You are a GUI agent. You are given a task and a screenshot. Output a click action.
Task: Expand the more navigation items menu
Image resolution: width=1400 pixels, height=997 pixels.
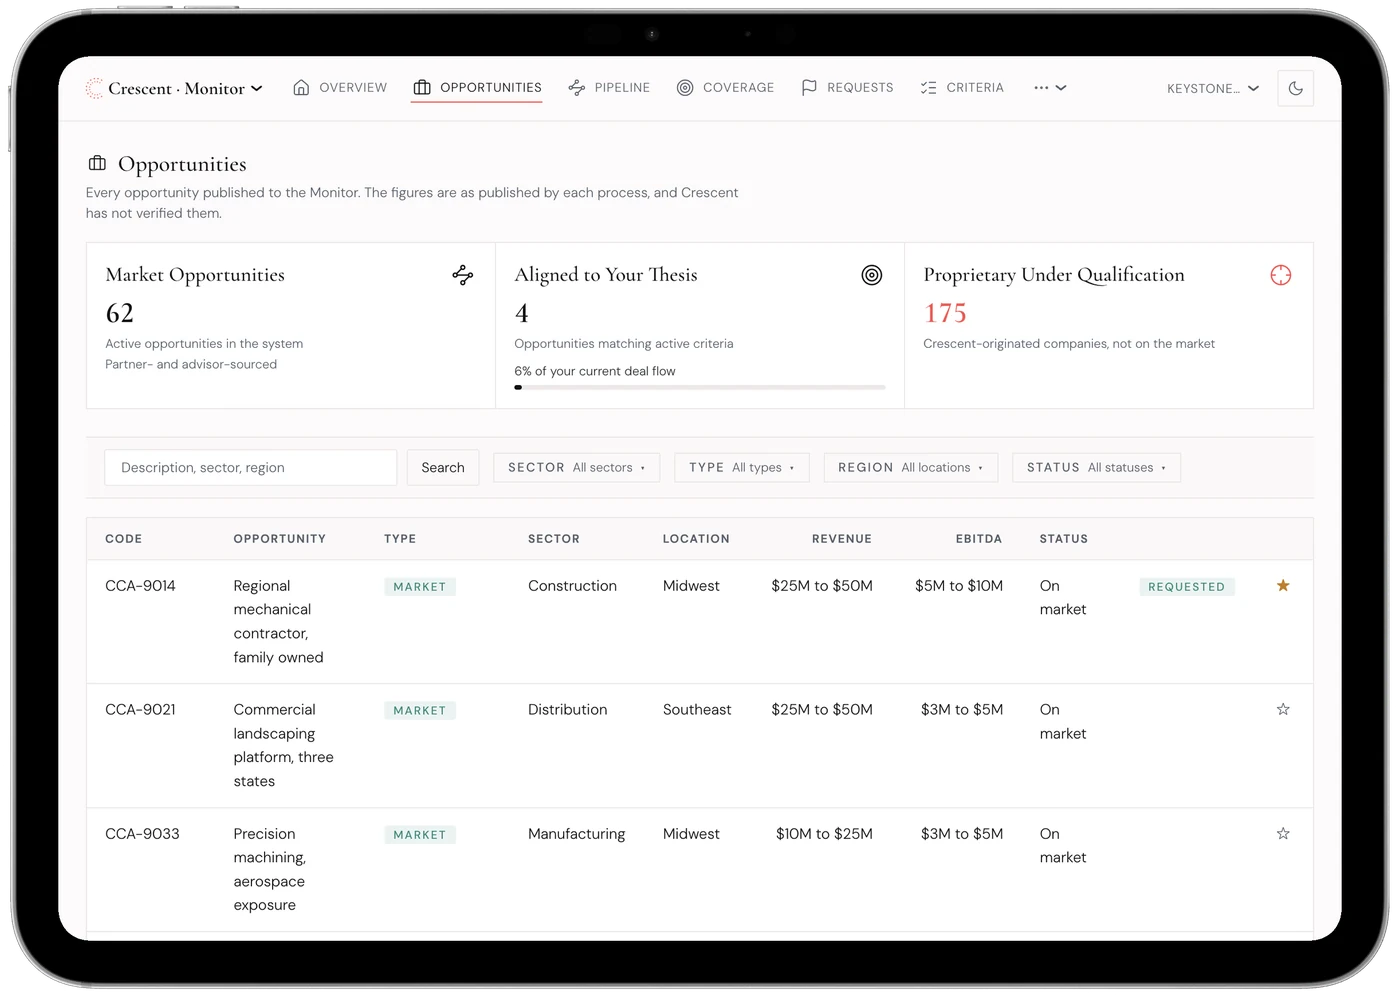click(1050, 88)
